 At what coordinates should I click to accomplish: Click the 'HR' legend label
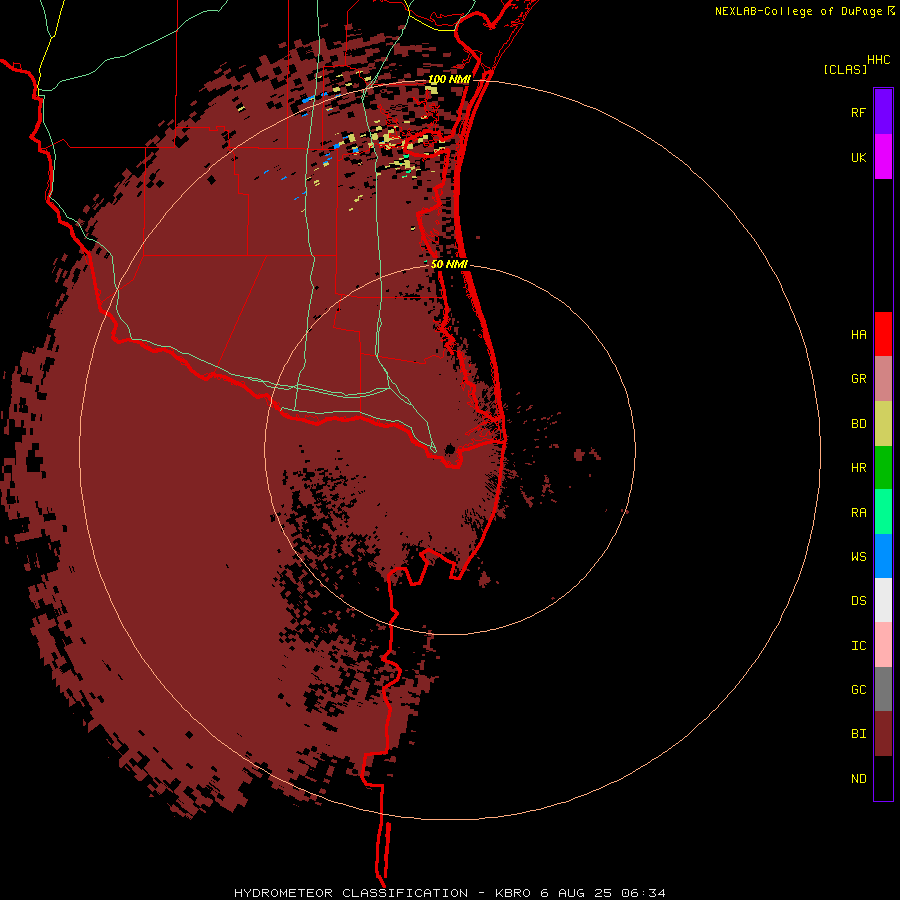point(858,468)
